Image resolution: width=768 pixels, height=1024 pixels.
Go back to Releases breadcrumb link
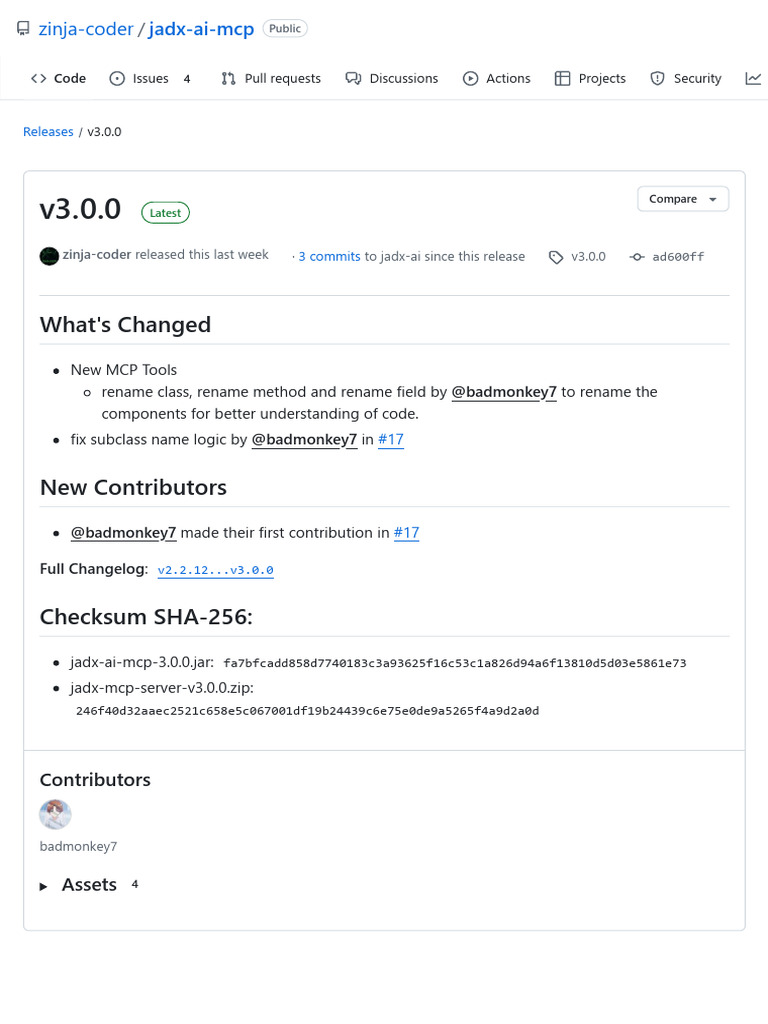[48, 131]
